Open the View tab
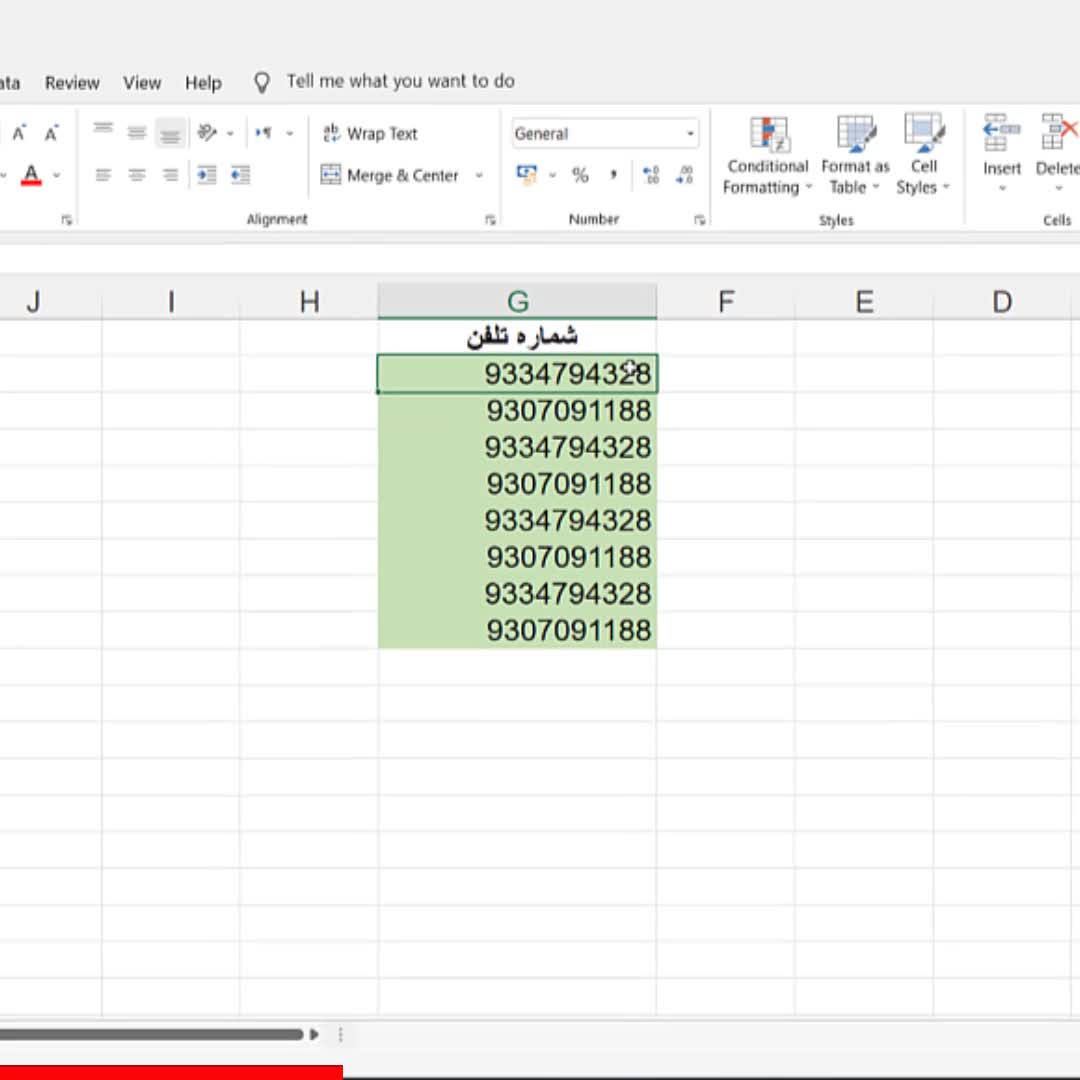The image size is (1080, 1080). (x=142, y=83)
